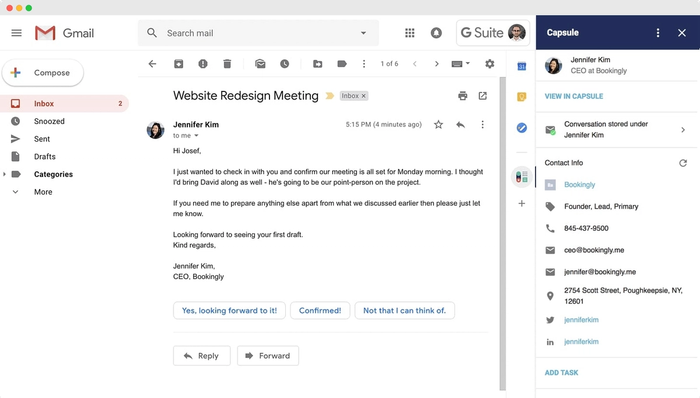Open Google Tasks side panel icon
Image resolution: width=700 pixels, height=398 pixels.
click(521, 128)
